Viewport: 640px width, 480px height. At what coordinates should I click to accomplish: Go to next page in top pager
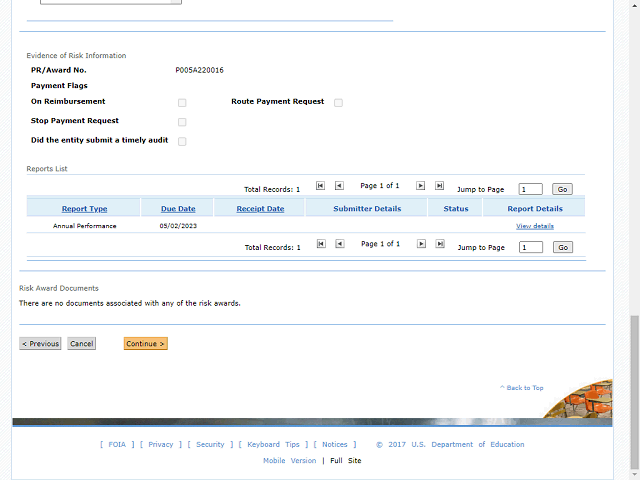pos(420,186)
